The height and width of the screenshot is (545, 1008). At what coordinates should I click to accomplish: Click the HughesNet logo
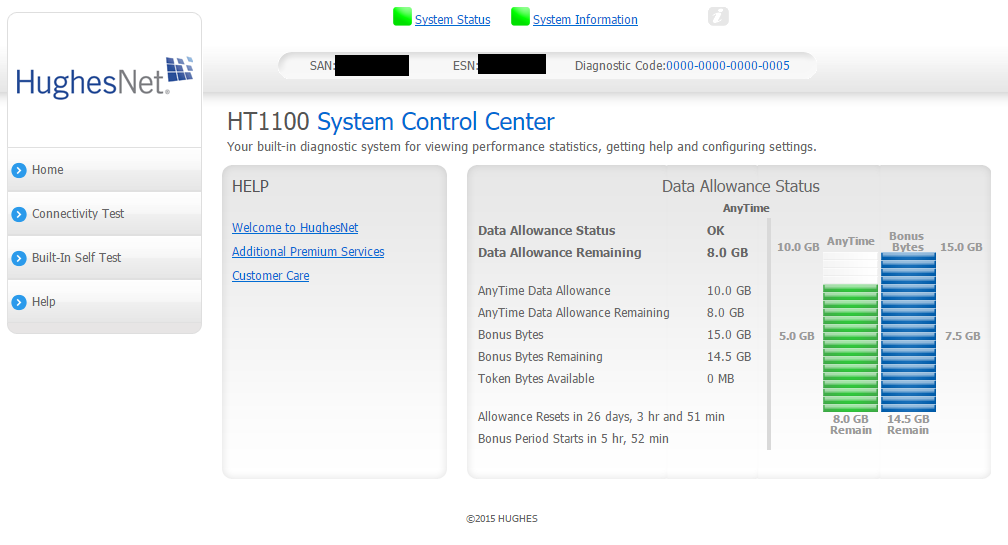tap(104, 78)
